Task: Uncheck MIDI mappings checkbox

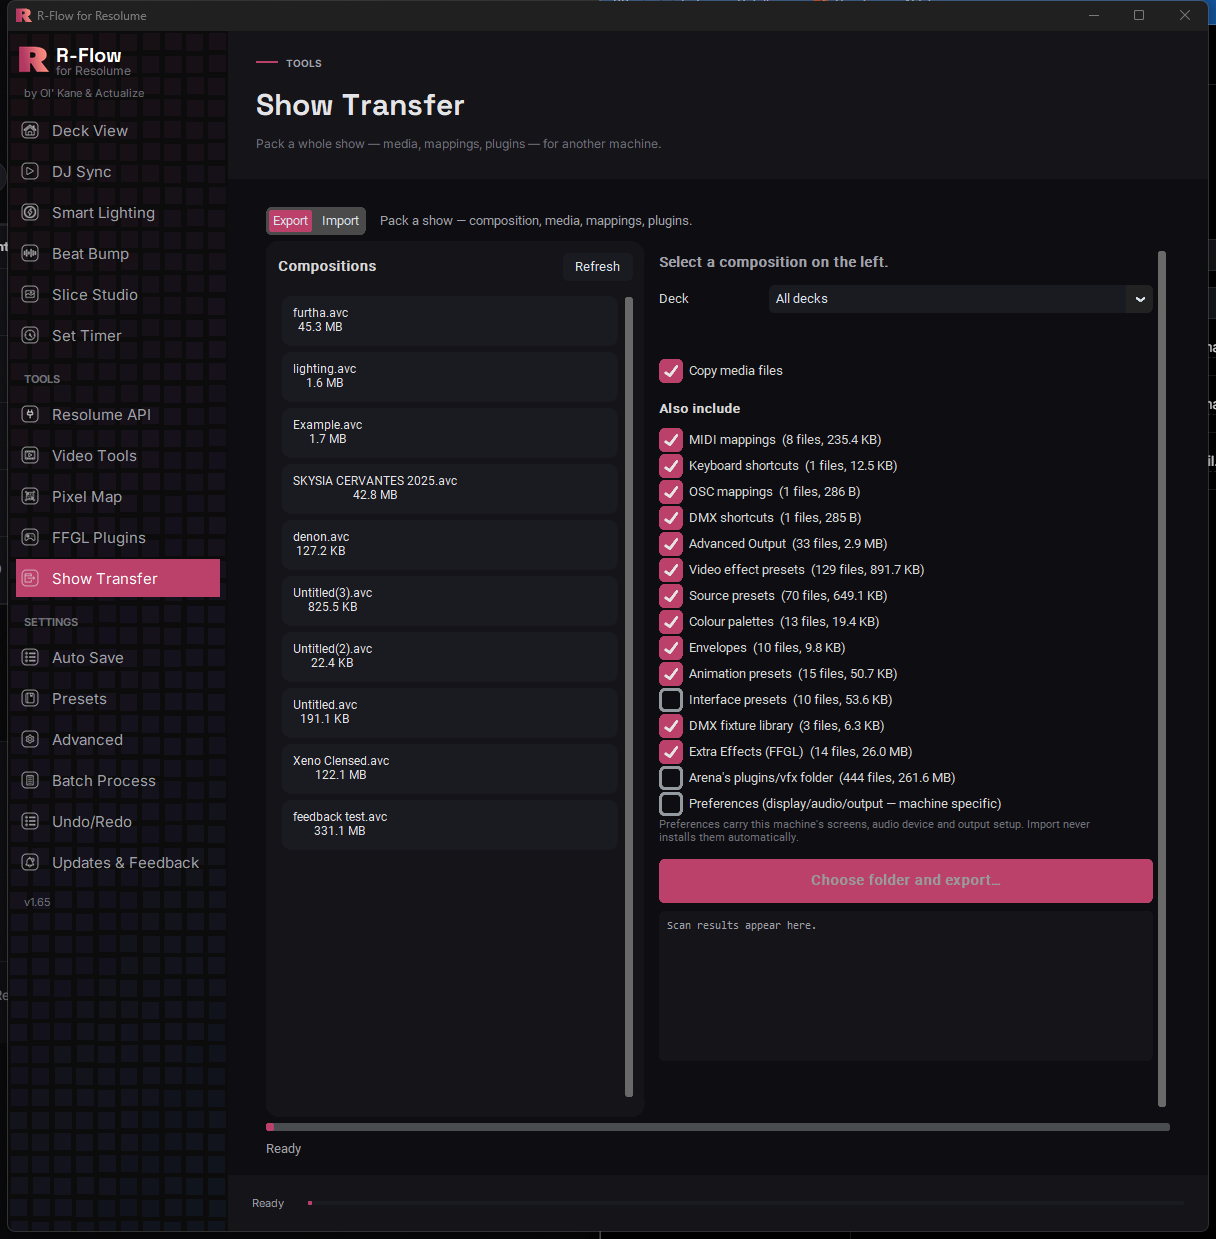Action: [671, 440]
